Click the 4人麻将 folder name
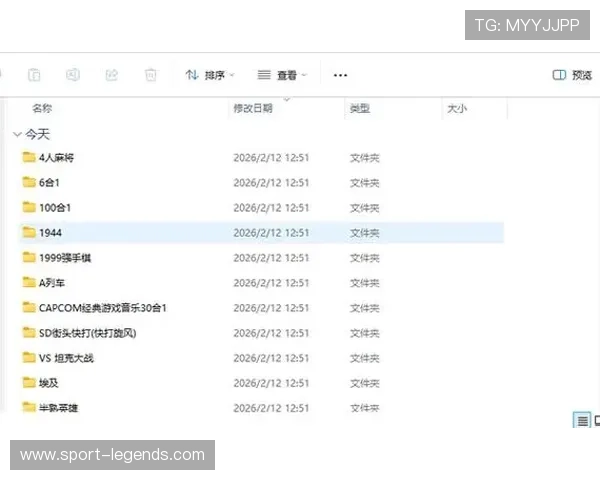This screenshot has height=480, width=600. [56, 158]
